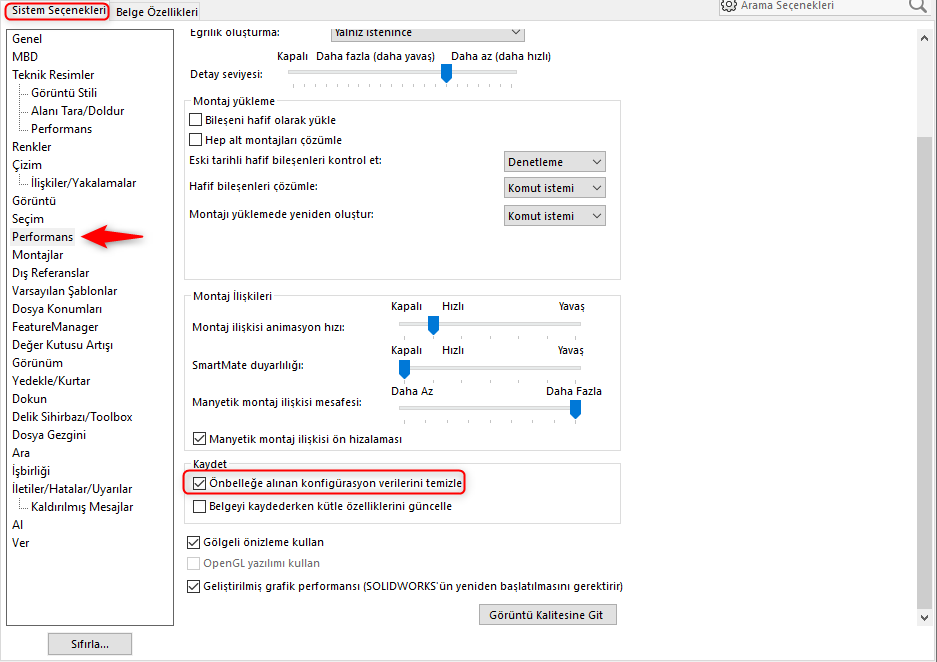Click Detay seviyesi slider handle
This screenshot has width=937, height=662.
(446, 73)
